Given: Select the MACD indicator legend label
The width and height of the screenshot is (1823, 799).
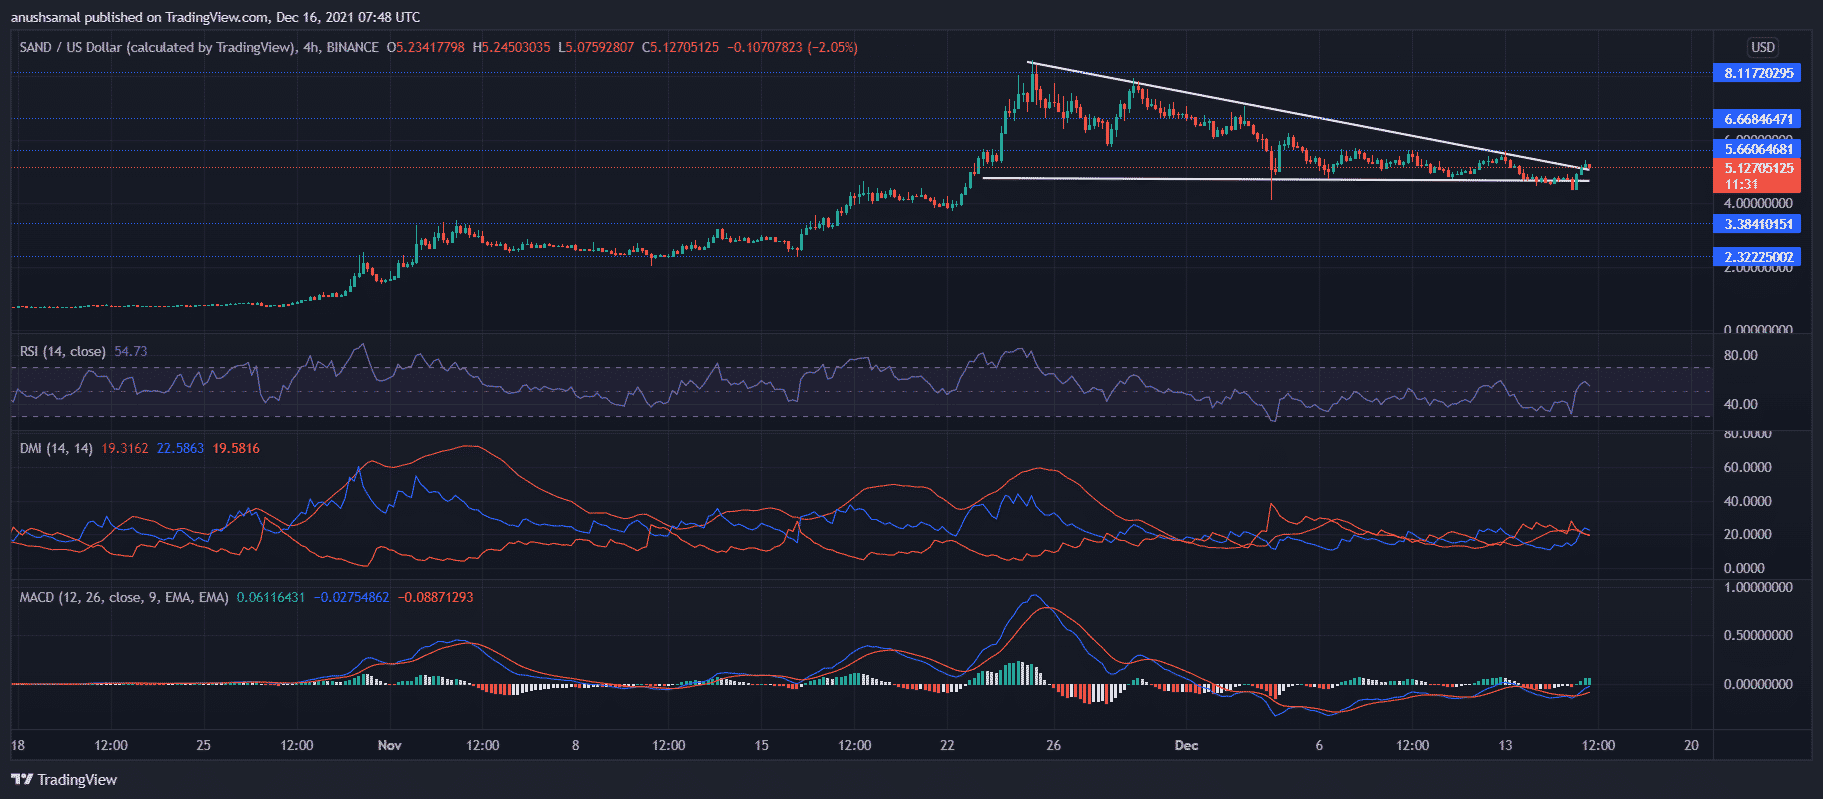Looking at the screenshot, I should 124,597.
